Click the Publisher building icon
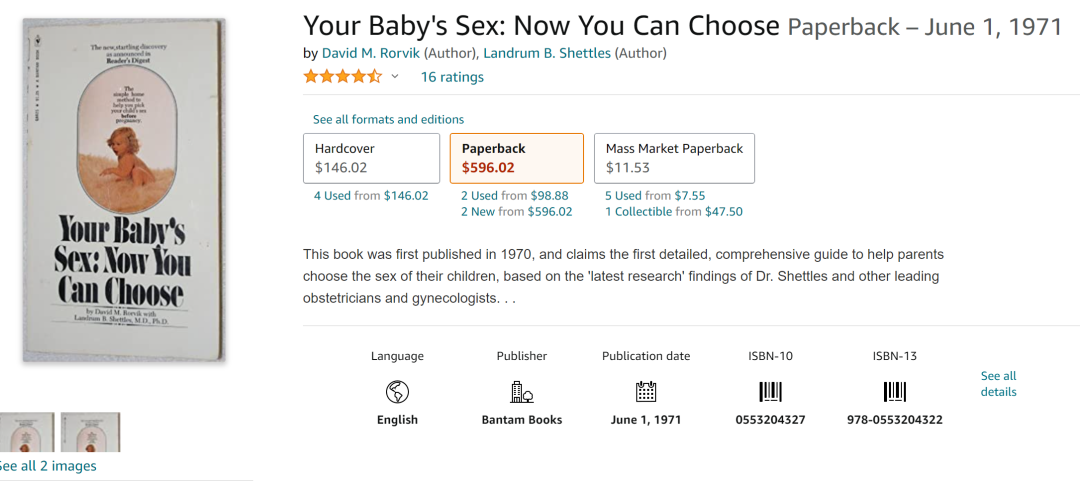Screen dimensions: 1080x485 pyautogui.click(x=522, y=391)
